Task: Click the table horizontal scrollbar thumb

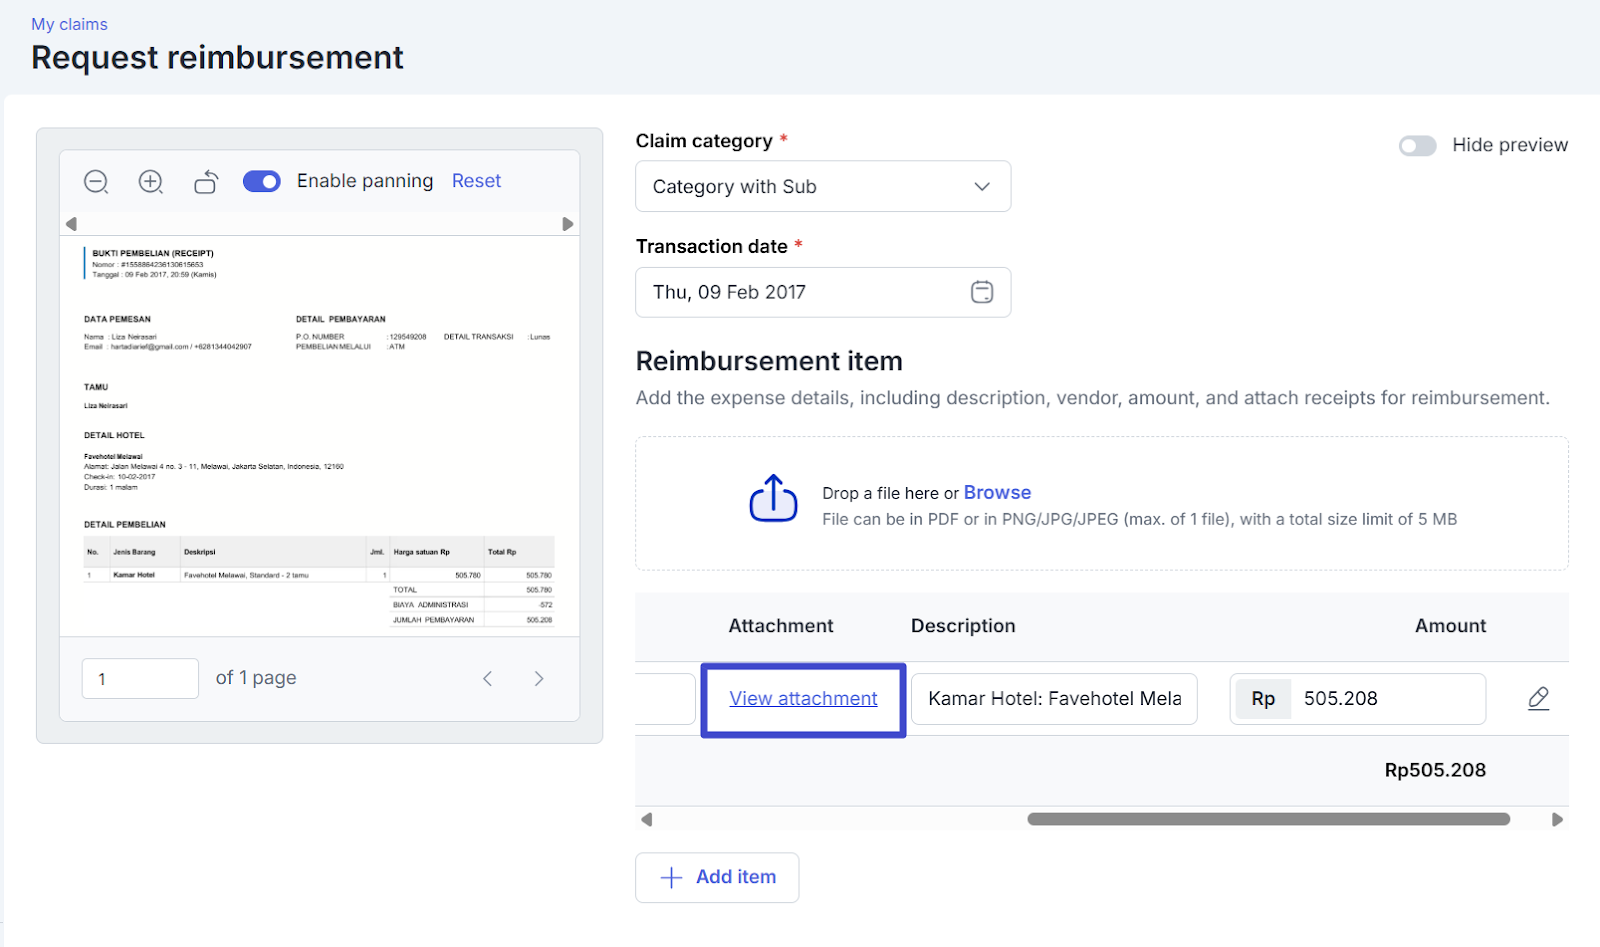Action: pos(1268,819)
